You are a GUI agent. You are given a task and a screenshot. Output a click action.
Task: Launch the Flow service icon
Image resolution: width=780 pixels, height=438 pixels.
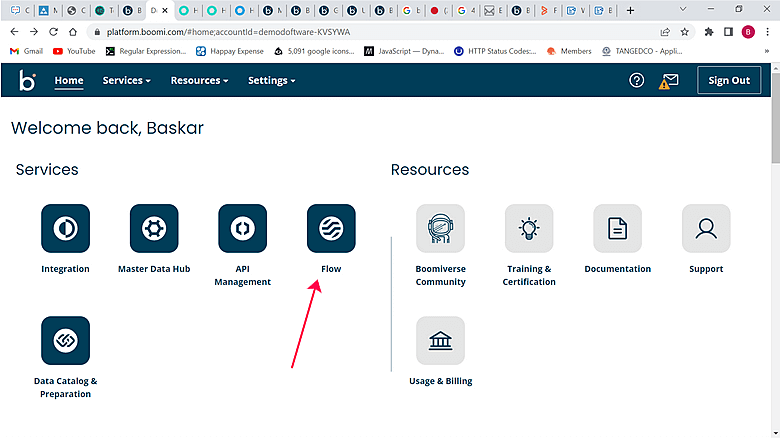331,228
